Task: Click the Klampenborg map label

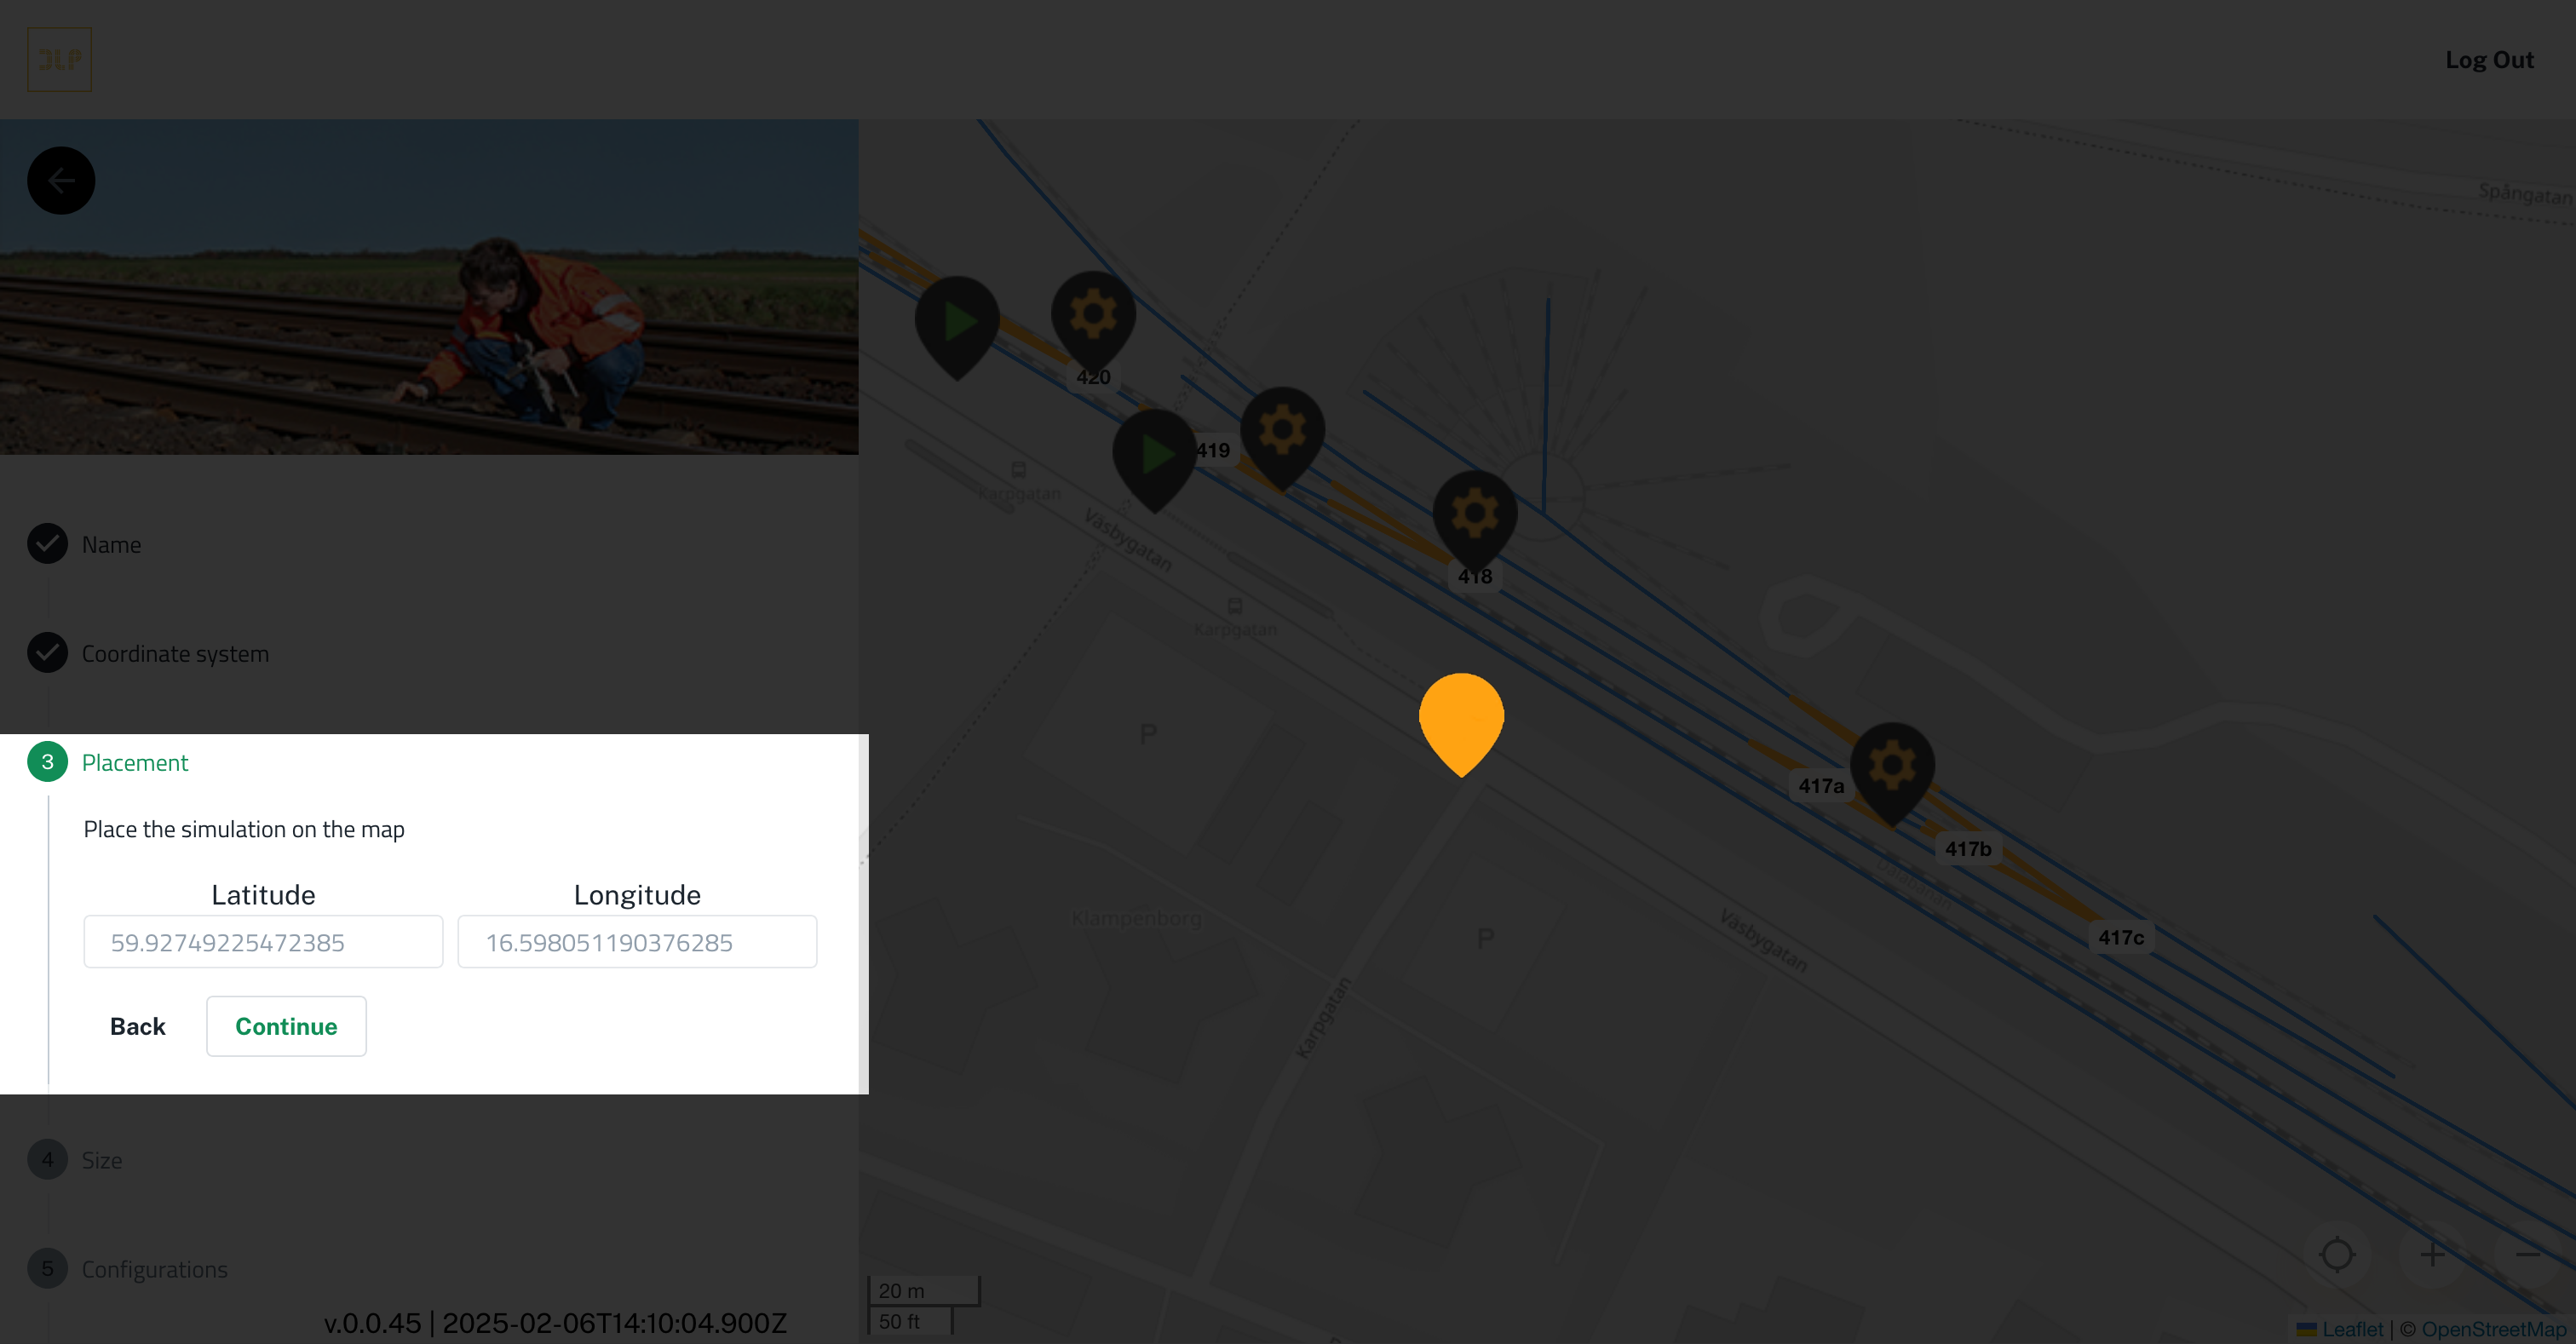Action: (x=1136, y=918)
